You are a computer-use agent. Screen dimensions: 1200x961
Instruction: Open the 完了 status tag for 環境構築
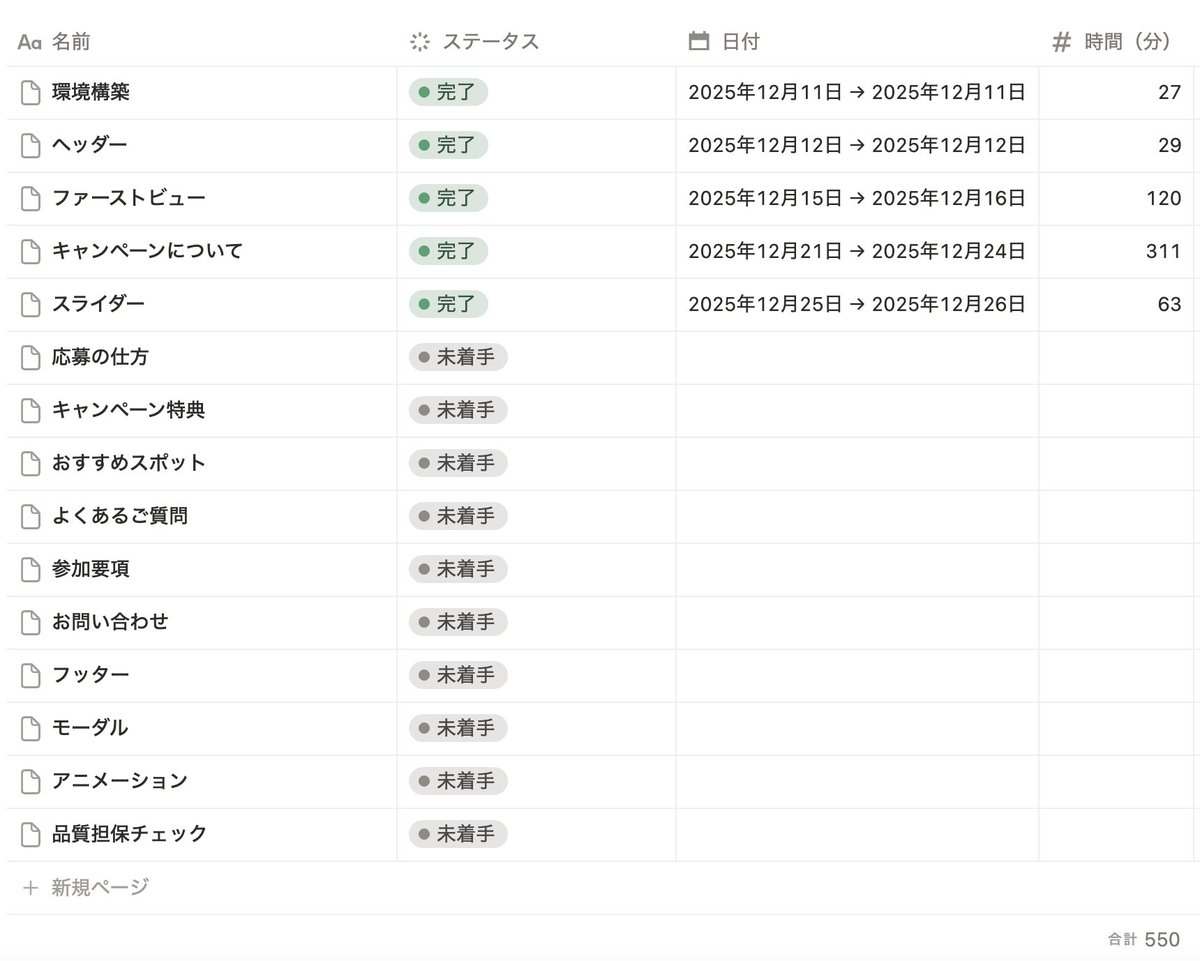(x=447, y=92)
